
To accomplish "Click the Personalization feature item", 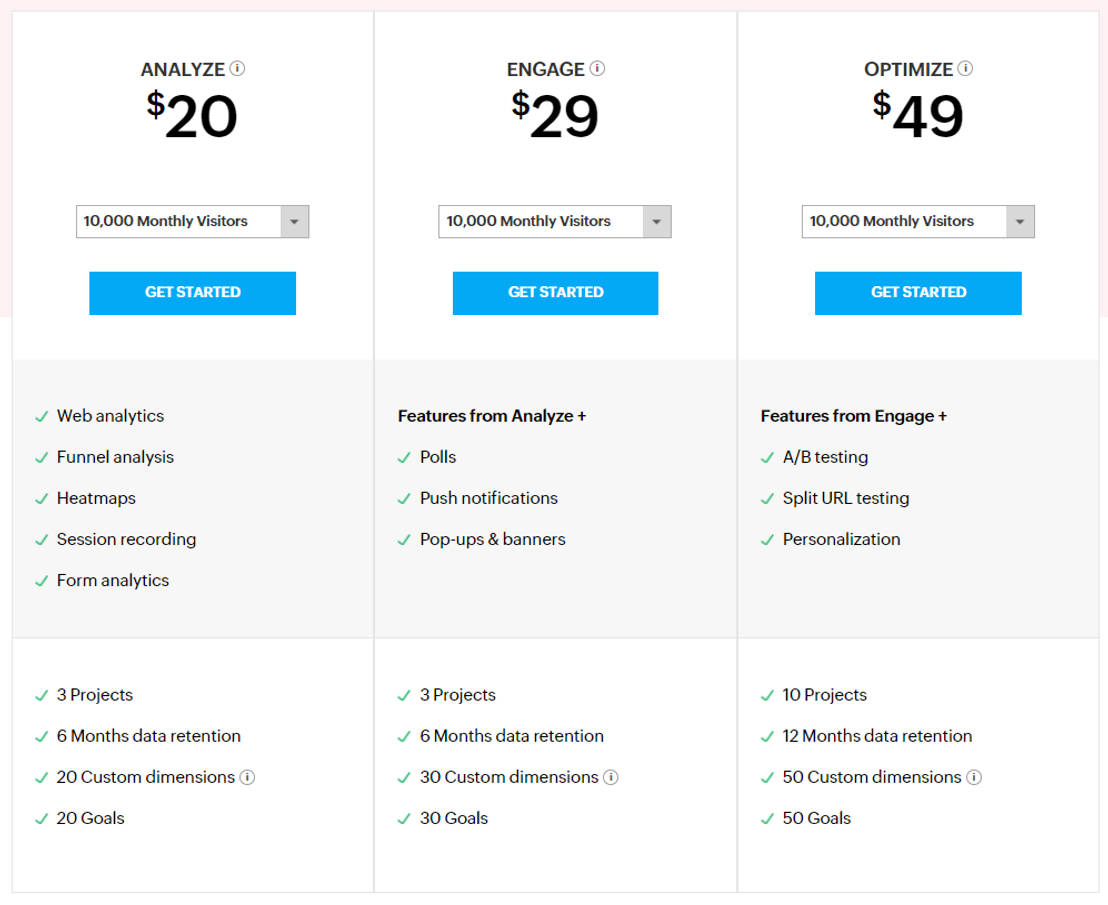I will tap(841, 539).
